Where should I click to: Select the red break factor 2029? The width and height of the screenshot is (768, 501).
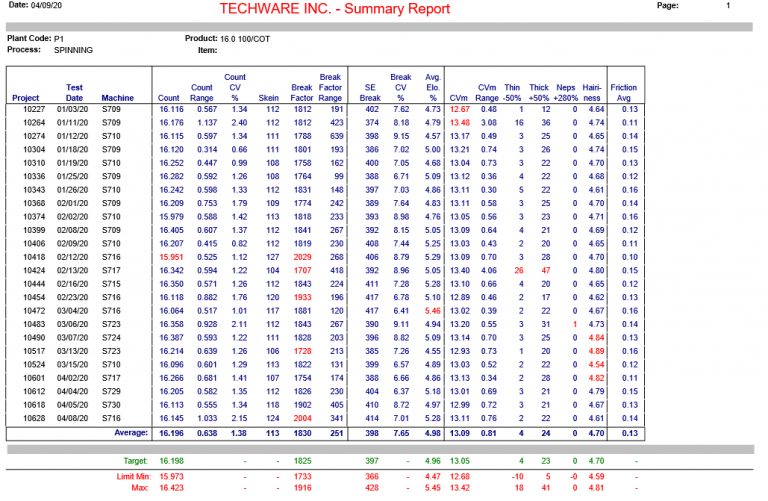[303, 257]
